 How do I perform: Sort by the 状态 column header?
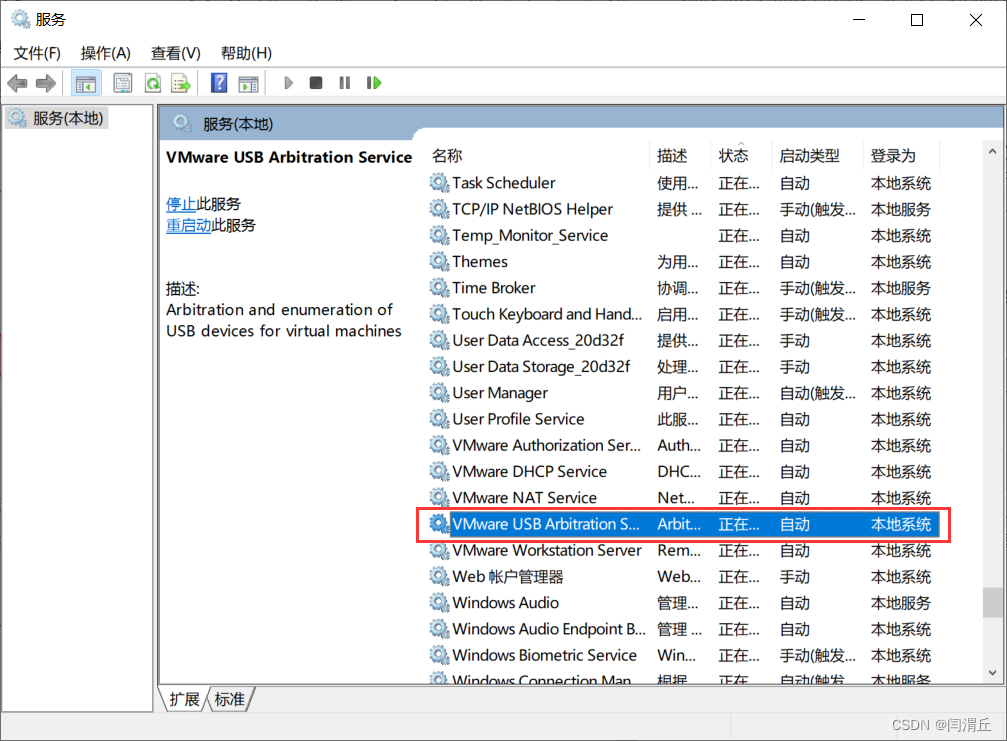click(740, 155)
